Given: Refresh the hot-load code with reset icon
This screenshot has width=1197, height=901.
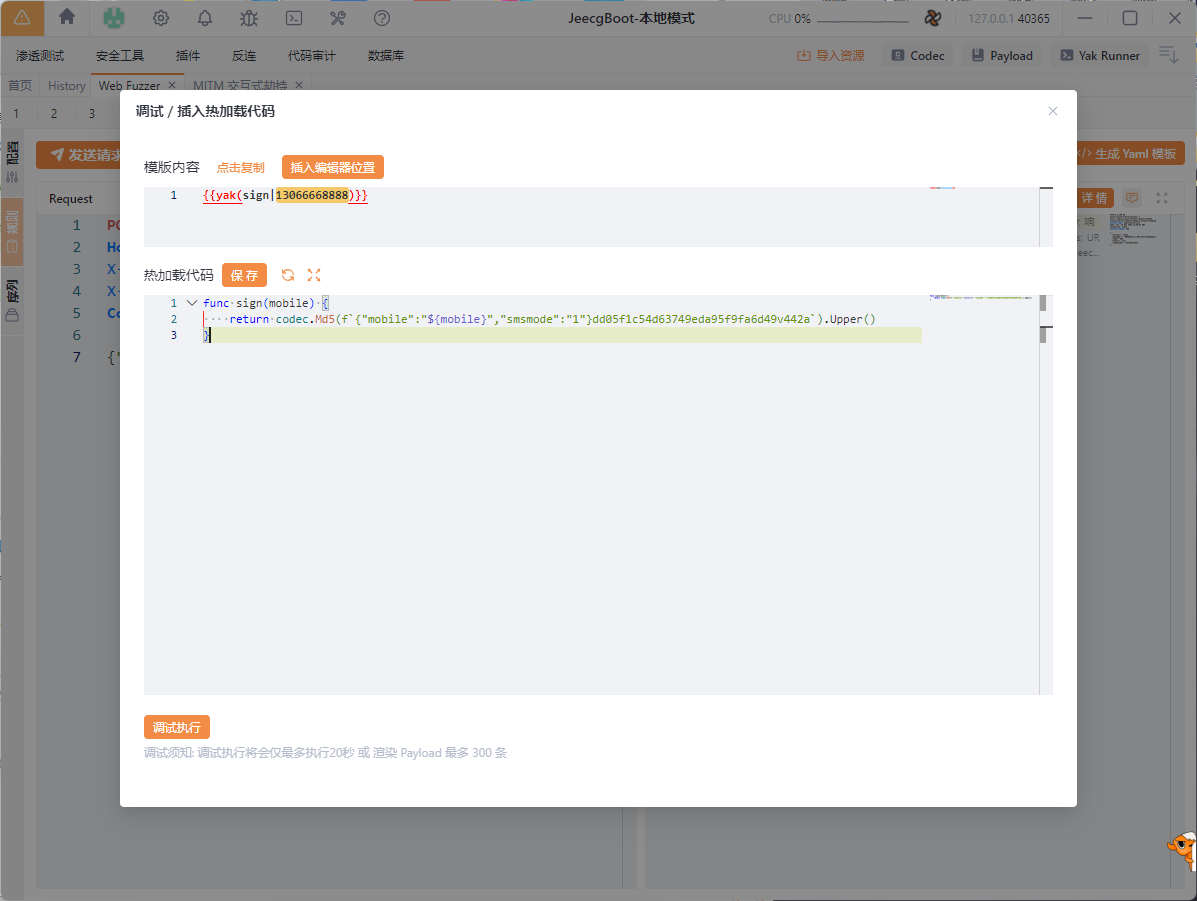Looking at the screenshot, I should (x=288, y=275).
